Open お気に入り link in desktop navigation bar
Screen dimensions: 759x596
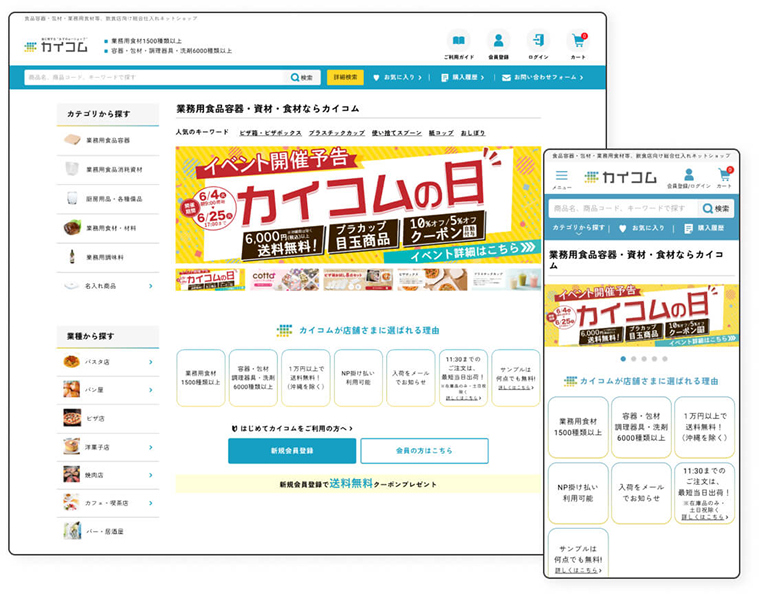click(x=397, y=77)
